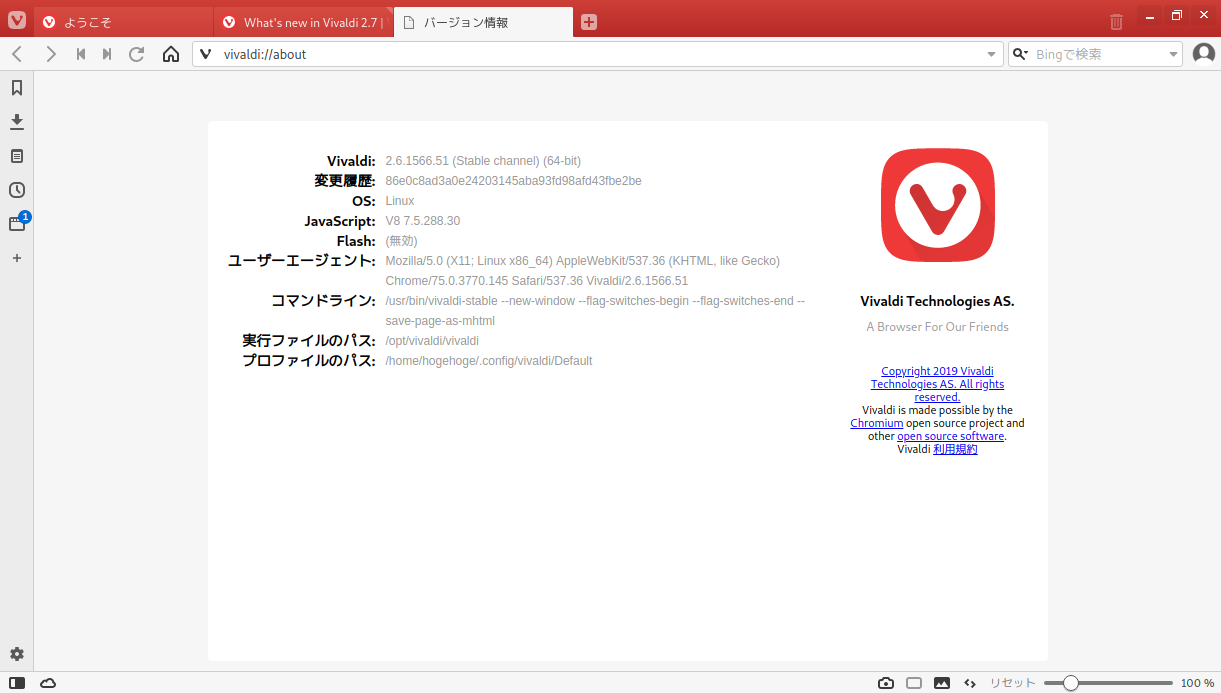Viewport: 1221px width, 693px height.
Task: Click the Vivaldi Technologies AS. heading
Action: point(937,301)
